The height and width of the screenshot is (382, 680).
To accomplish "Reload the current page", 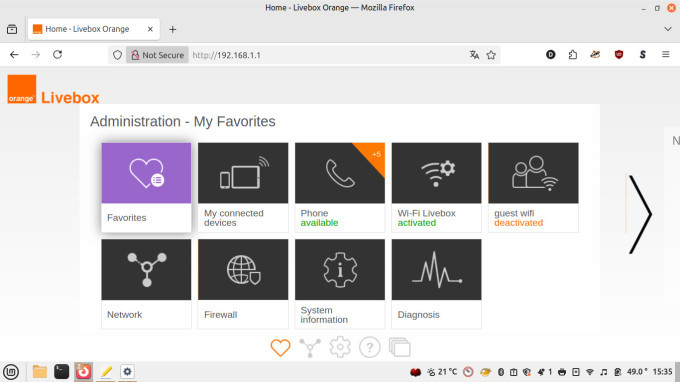I will (58, 55).
